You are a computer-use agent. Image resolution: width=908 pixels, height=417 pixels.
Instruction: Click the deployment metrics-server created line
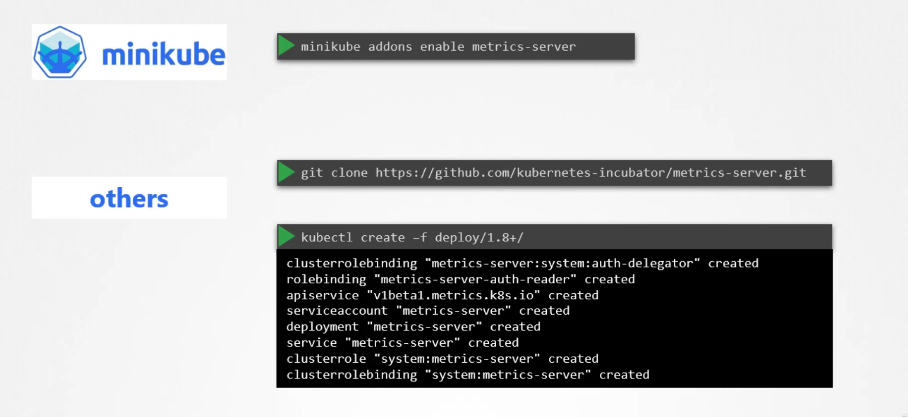pos(413,327)
